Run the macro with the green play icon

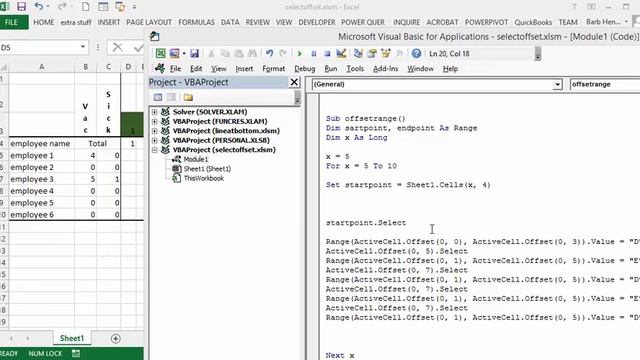coord(300,53)
